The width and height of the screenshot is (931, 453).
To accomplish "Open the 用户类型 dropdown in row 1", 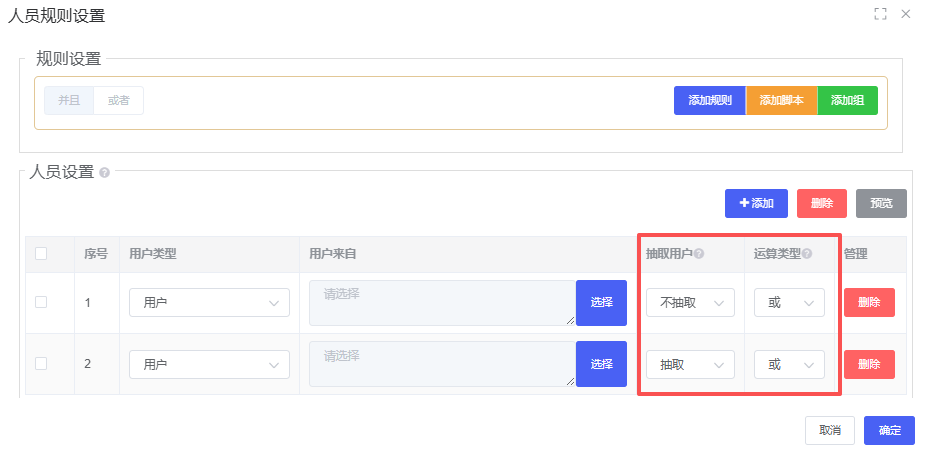I will pos(209,303).
